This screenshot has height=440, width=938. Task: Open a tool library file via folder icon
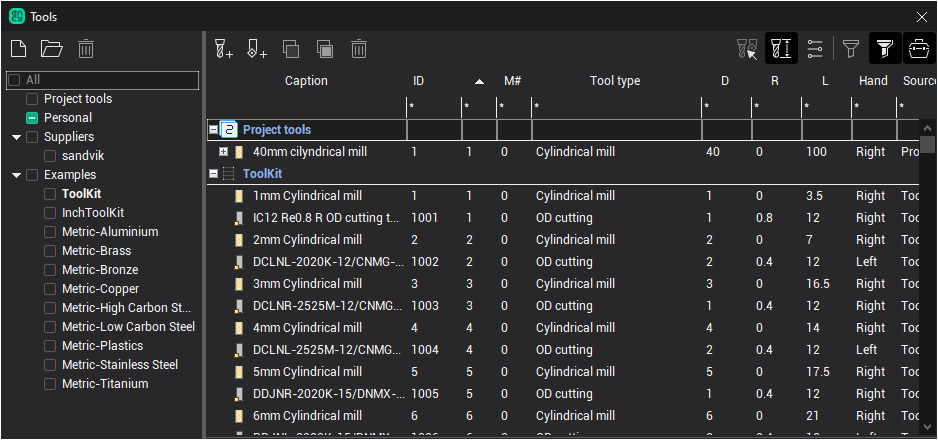[x=51, y=49]
